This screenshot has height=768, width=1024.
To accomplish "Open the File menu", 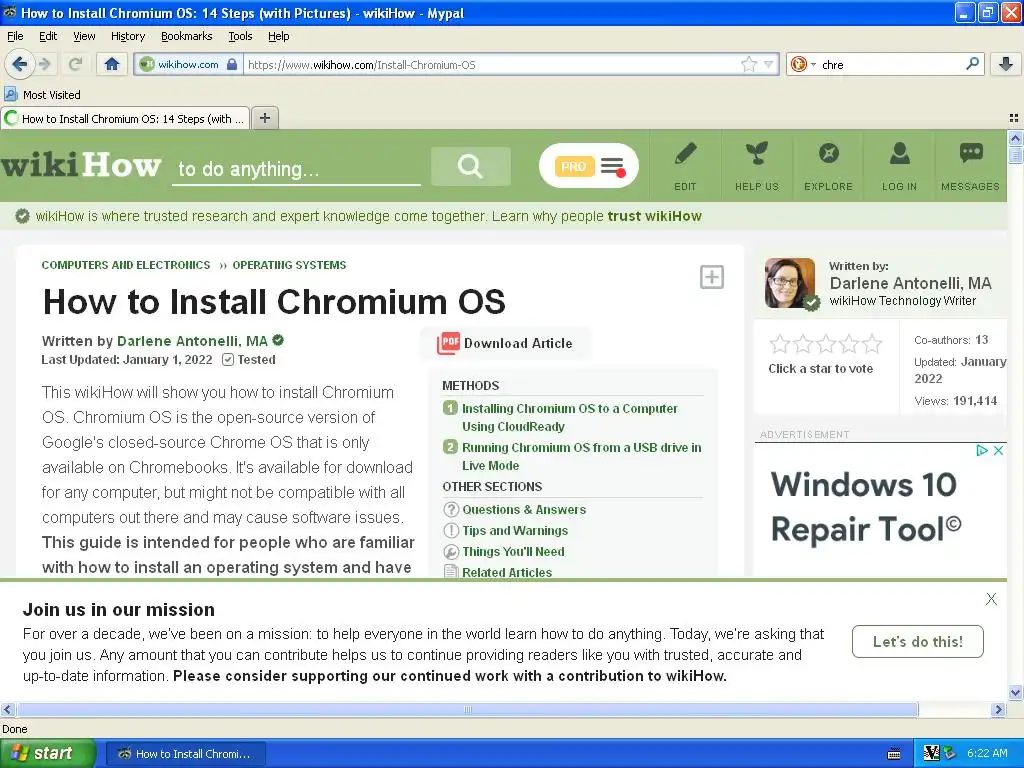I will pos(15,36).
